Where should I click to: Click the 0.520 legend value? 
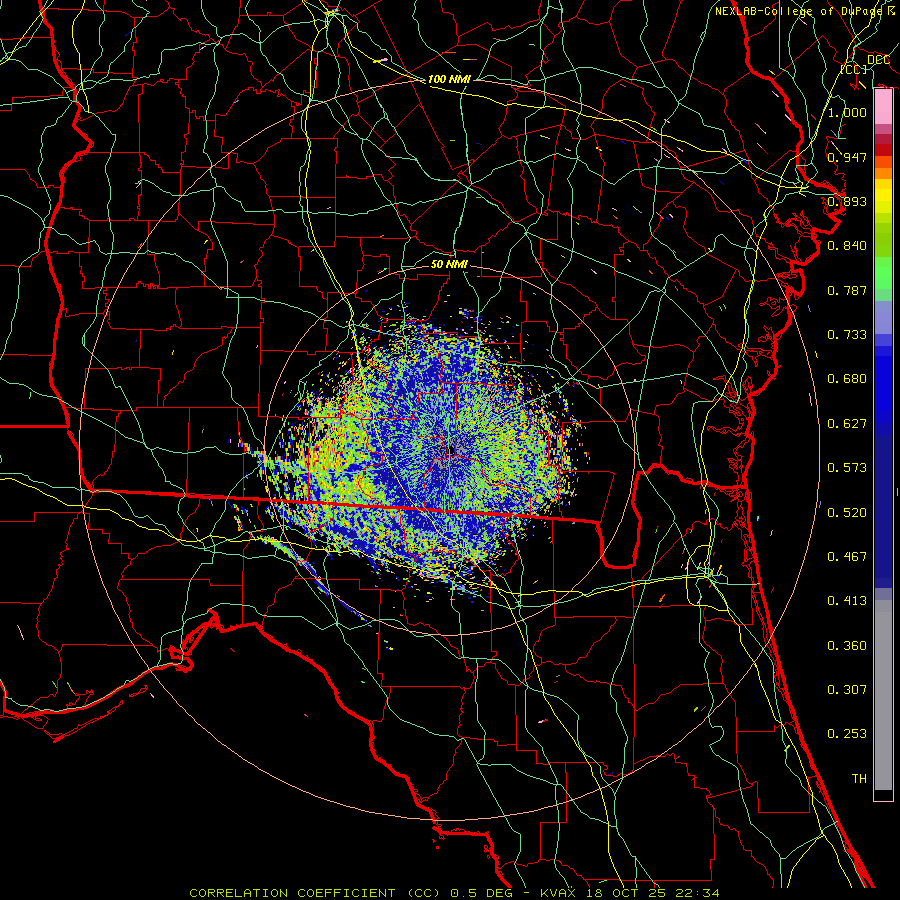pyautogui.click(x=847, y=513)
